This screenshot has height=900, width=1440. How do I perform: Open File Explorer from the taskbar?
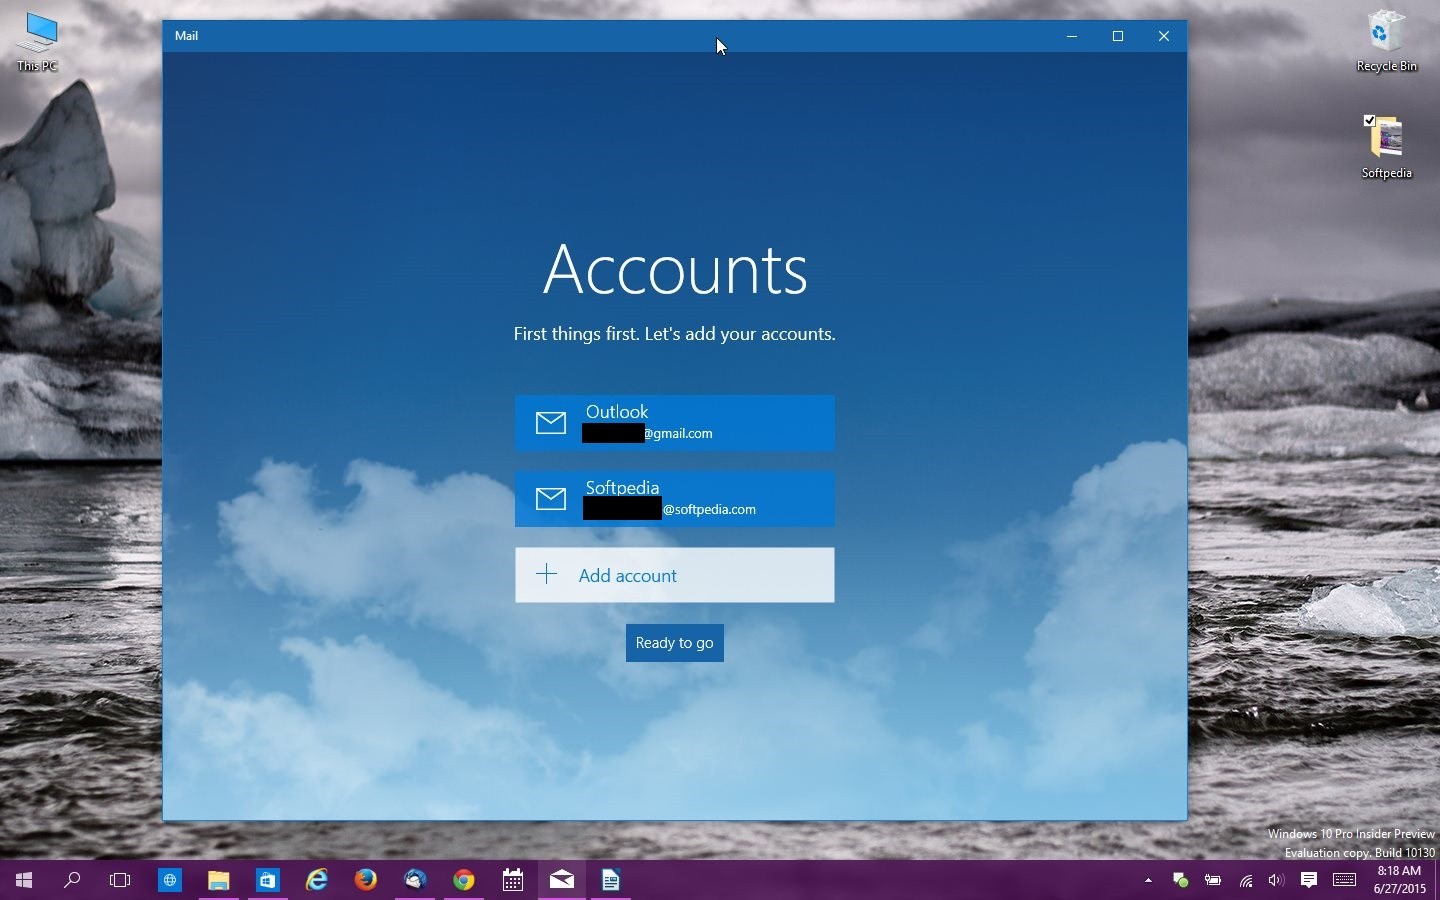(x=218, y=880)
